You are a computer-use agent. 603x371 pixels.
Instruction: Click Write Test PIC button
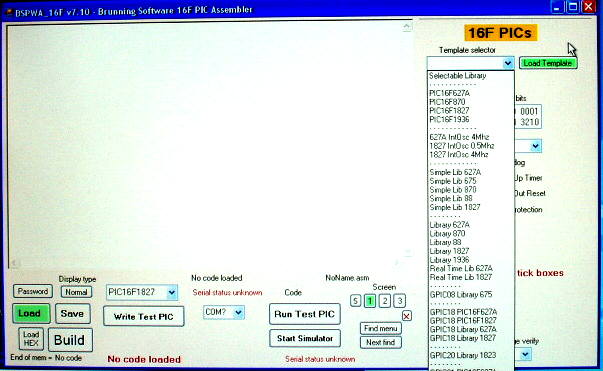tap(144, 316)
